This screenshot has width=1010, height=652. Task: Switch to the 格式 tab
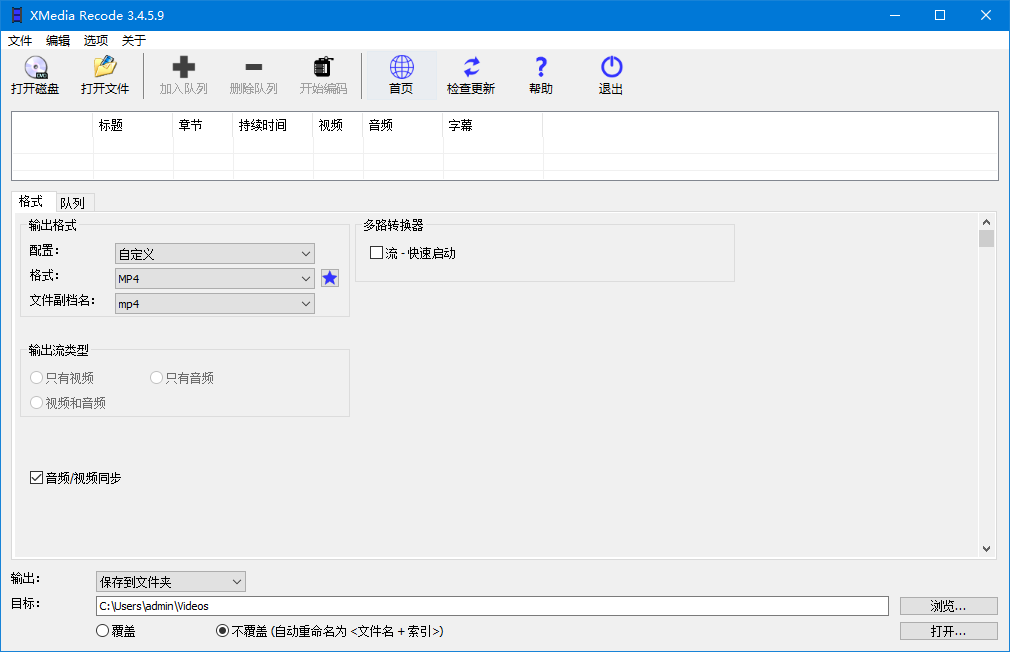pos(31,202)
